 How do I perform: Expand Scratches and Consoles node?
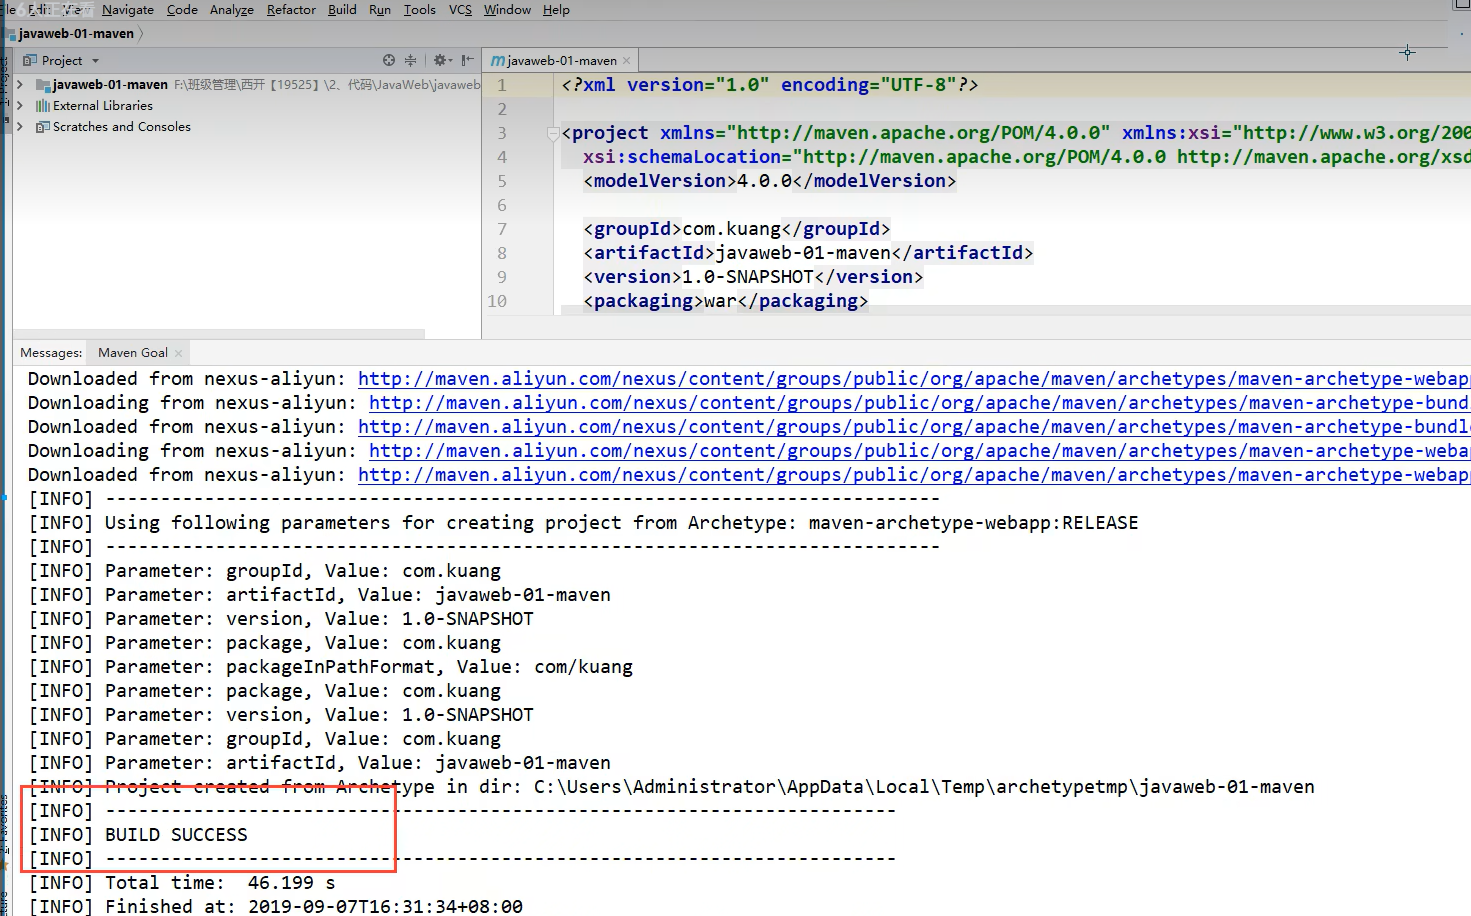tap(20, 127)
